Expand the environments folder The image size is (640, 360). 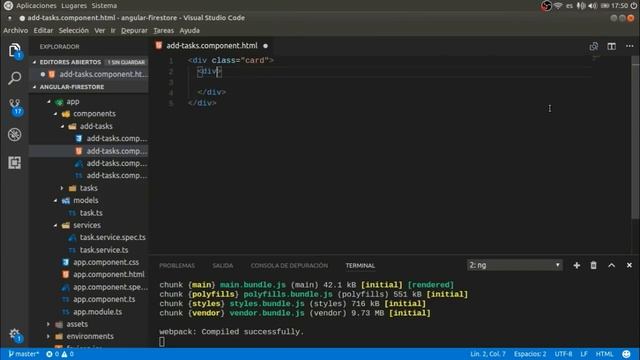tap(49, 336)
